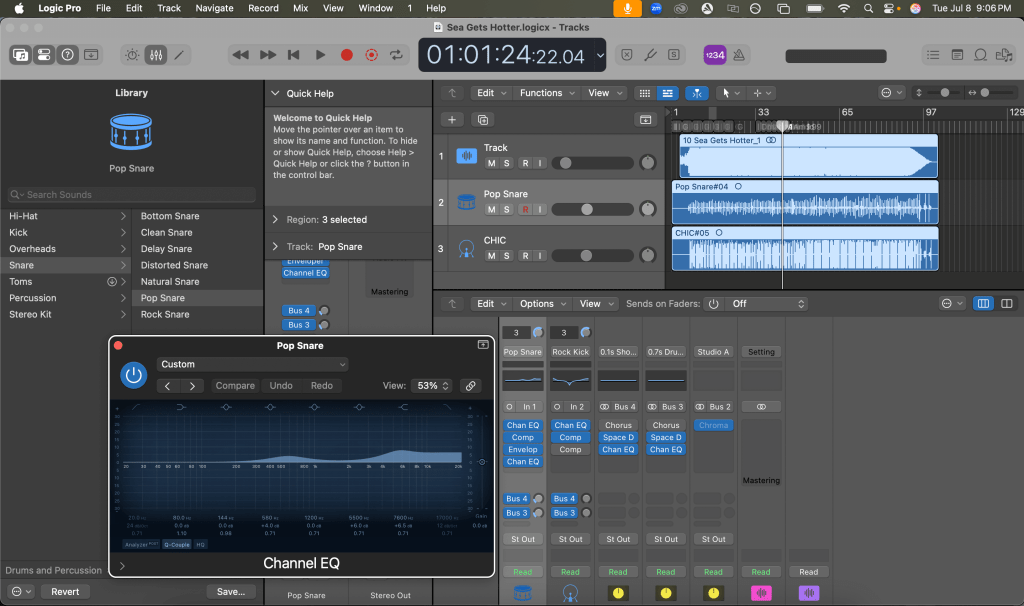Toggle the Channel EQ power button
This screenshot has height=606, width=1024.
click(x=133, y=375)
